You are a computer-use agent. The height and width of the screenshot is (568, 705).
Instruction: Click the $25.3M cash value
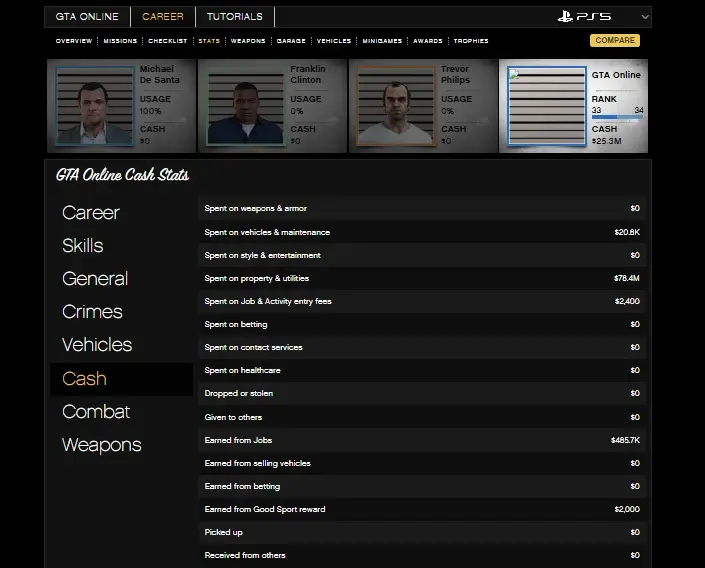pos(607,141)
